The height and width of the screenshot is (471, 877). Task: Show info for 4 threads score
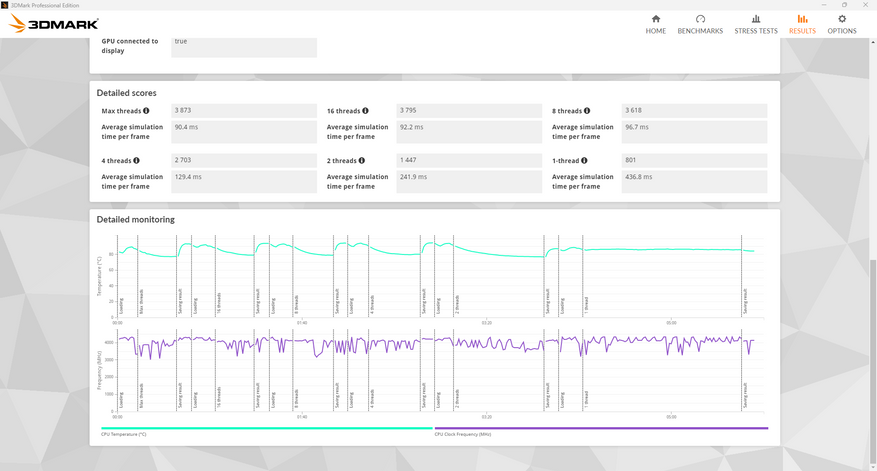[136, 161]
